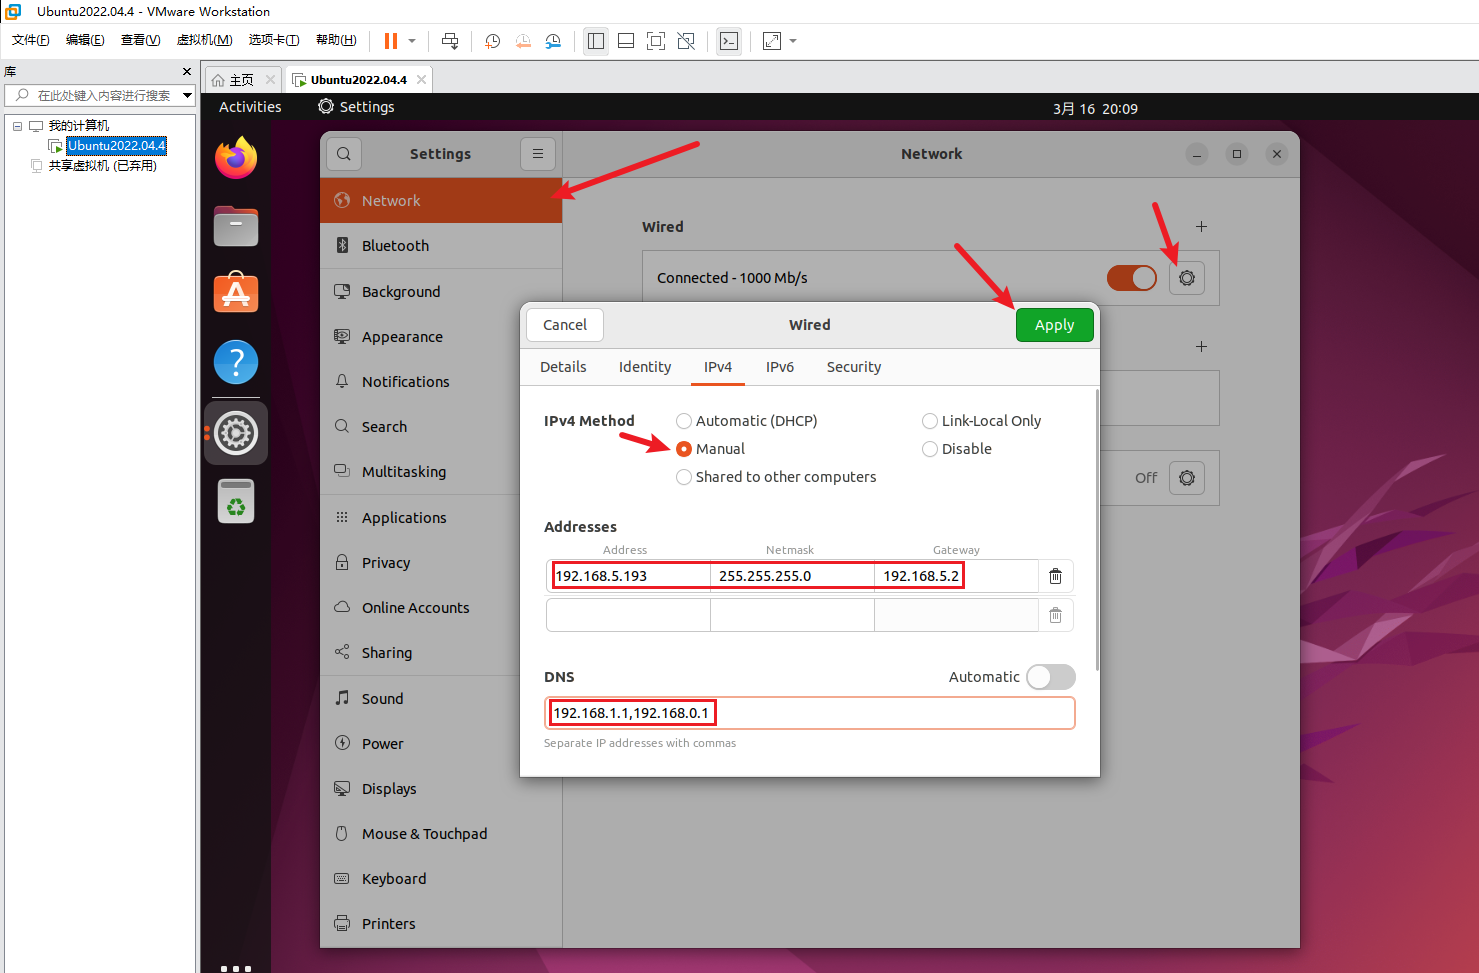Image resolution: width=1479 pixels, height=973 pixels.
Task: Open the Sharing settings panel
Action: coord(441,653)
